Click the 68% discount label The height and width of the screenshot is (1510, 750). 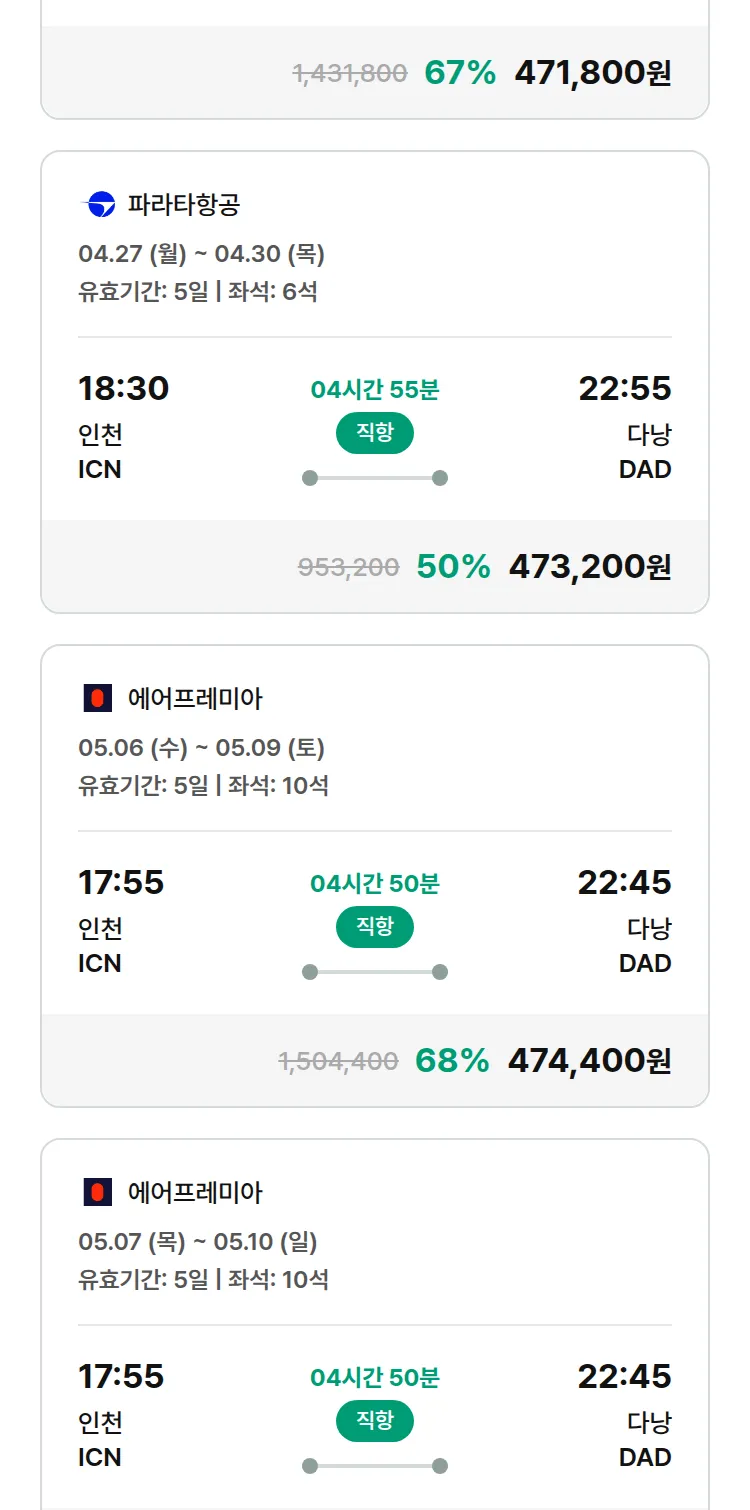pyautogui.click(x=452, y=1061)
